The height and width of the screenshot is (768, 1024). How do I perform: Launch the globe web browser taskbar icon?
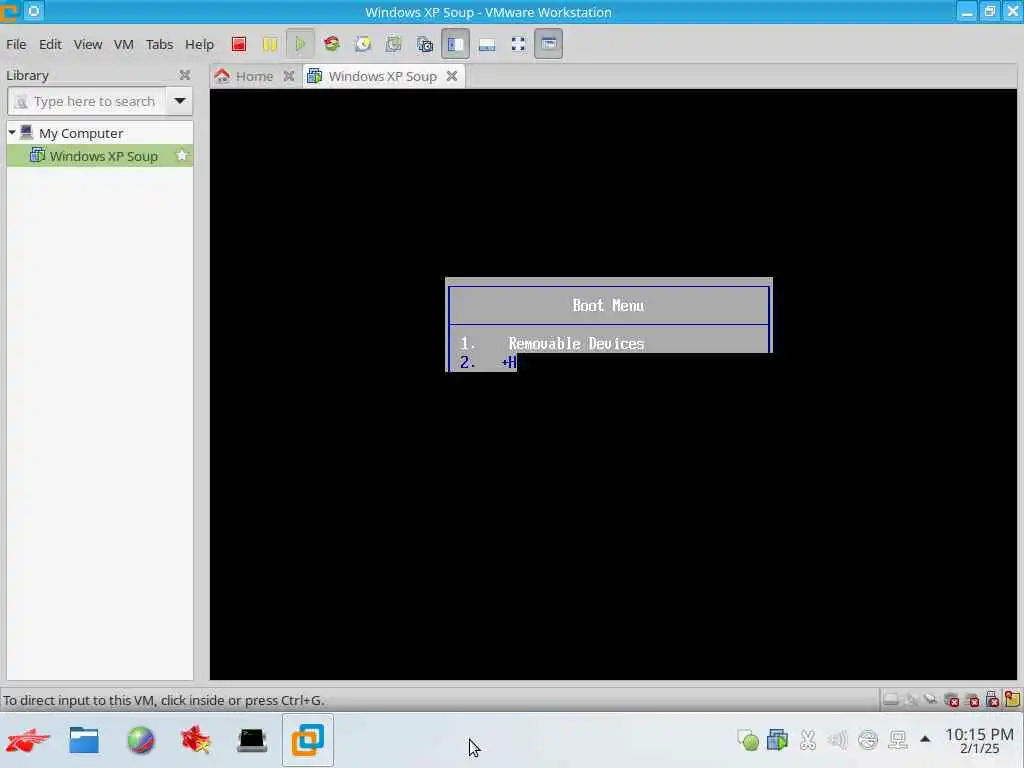coord(140,740)
